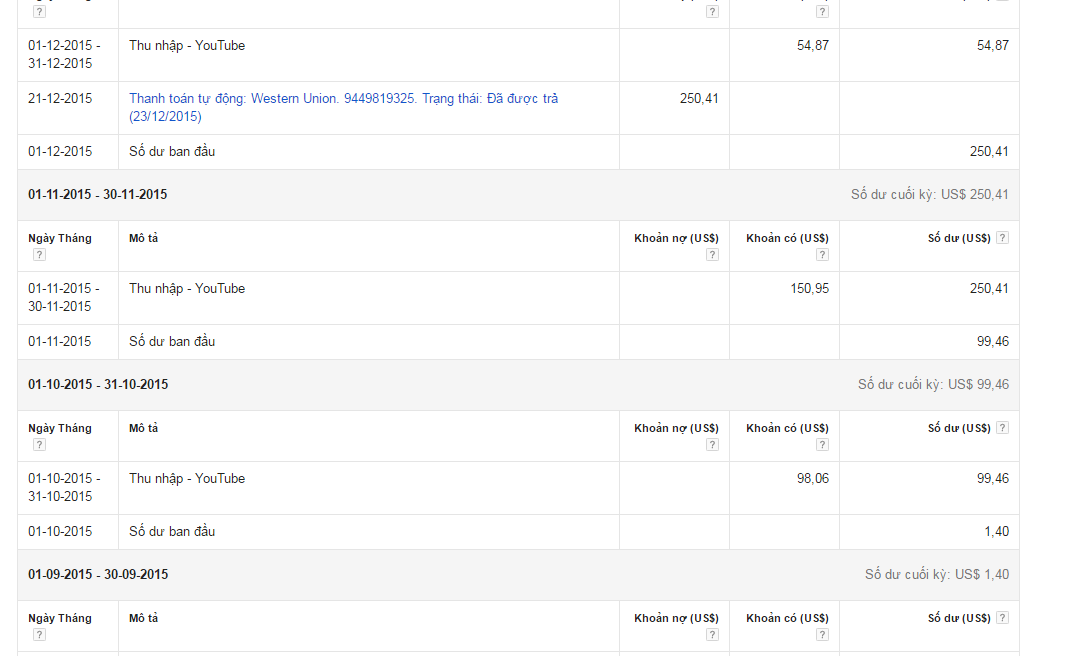
Task: Click the 01-10-2015 - 31-10-2015 period header
Action: click(x=98, y=385)
